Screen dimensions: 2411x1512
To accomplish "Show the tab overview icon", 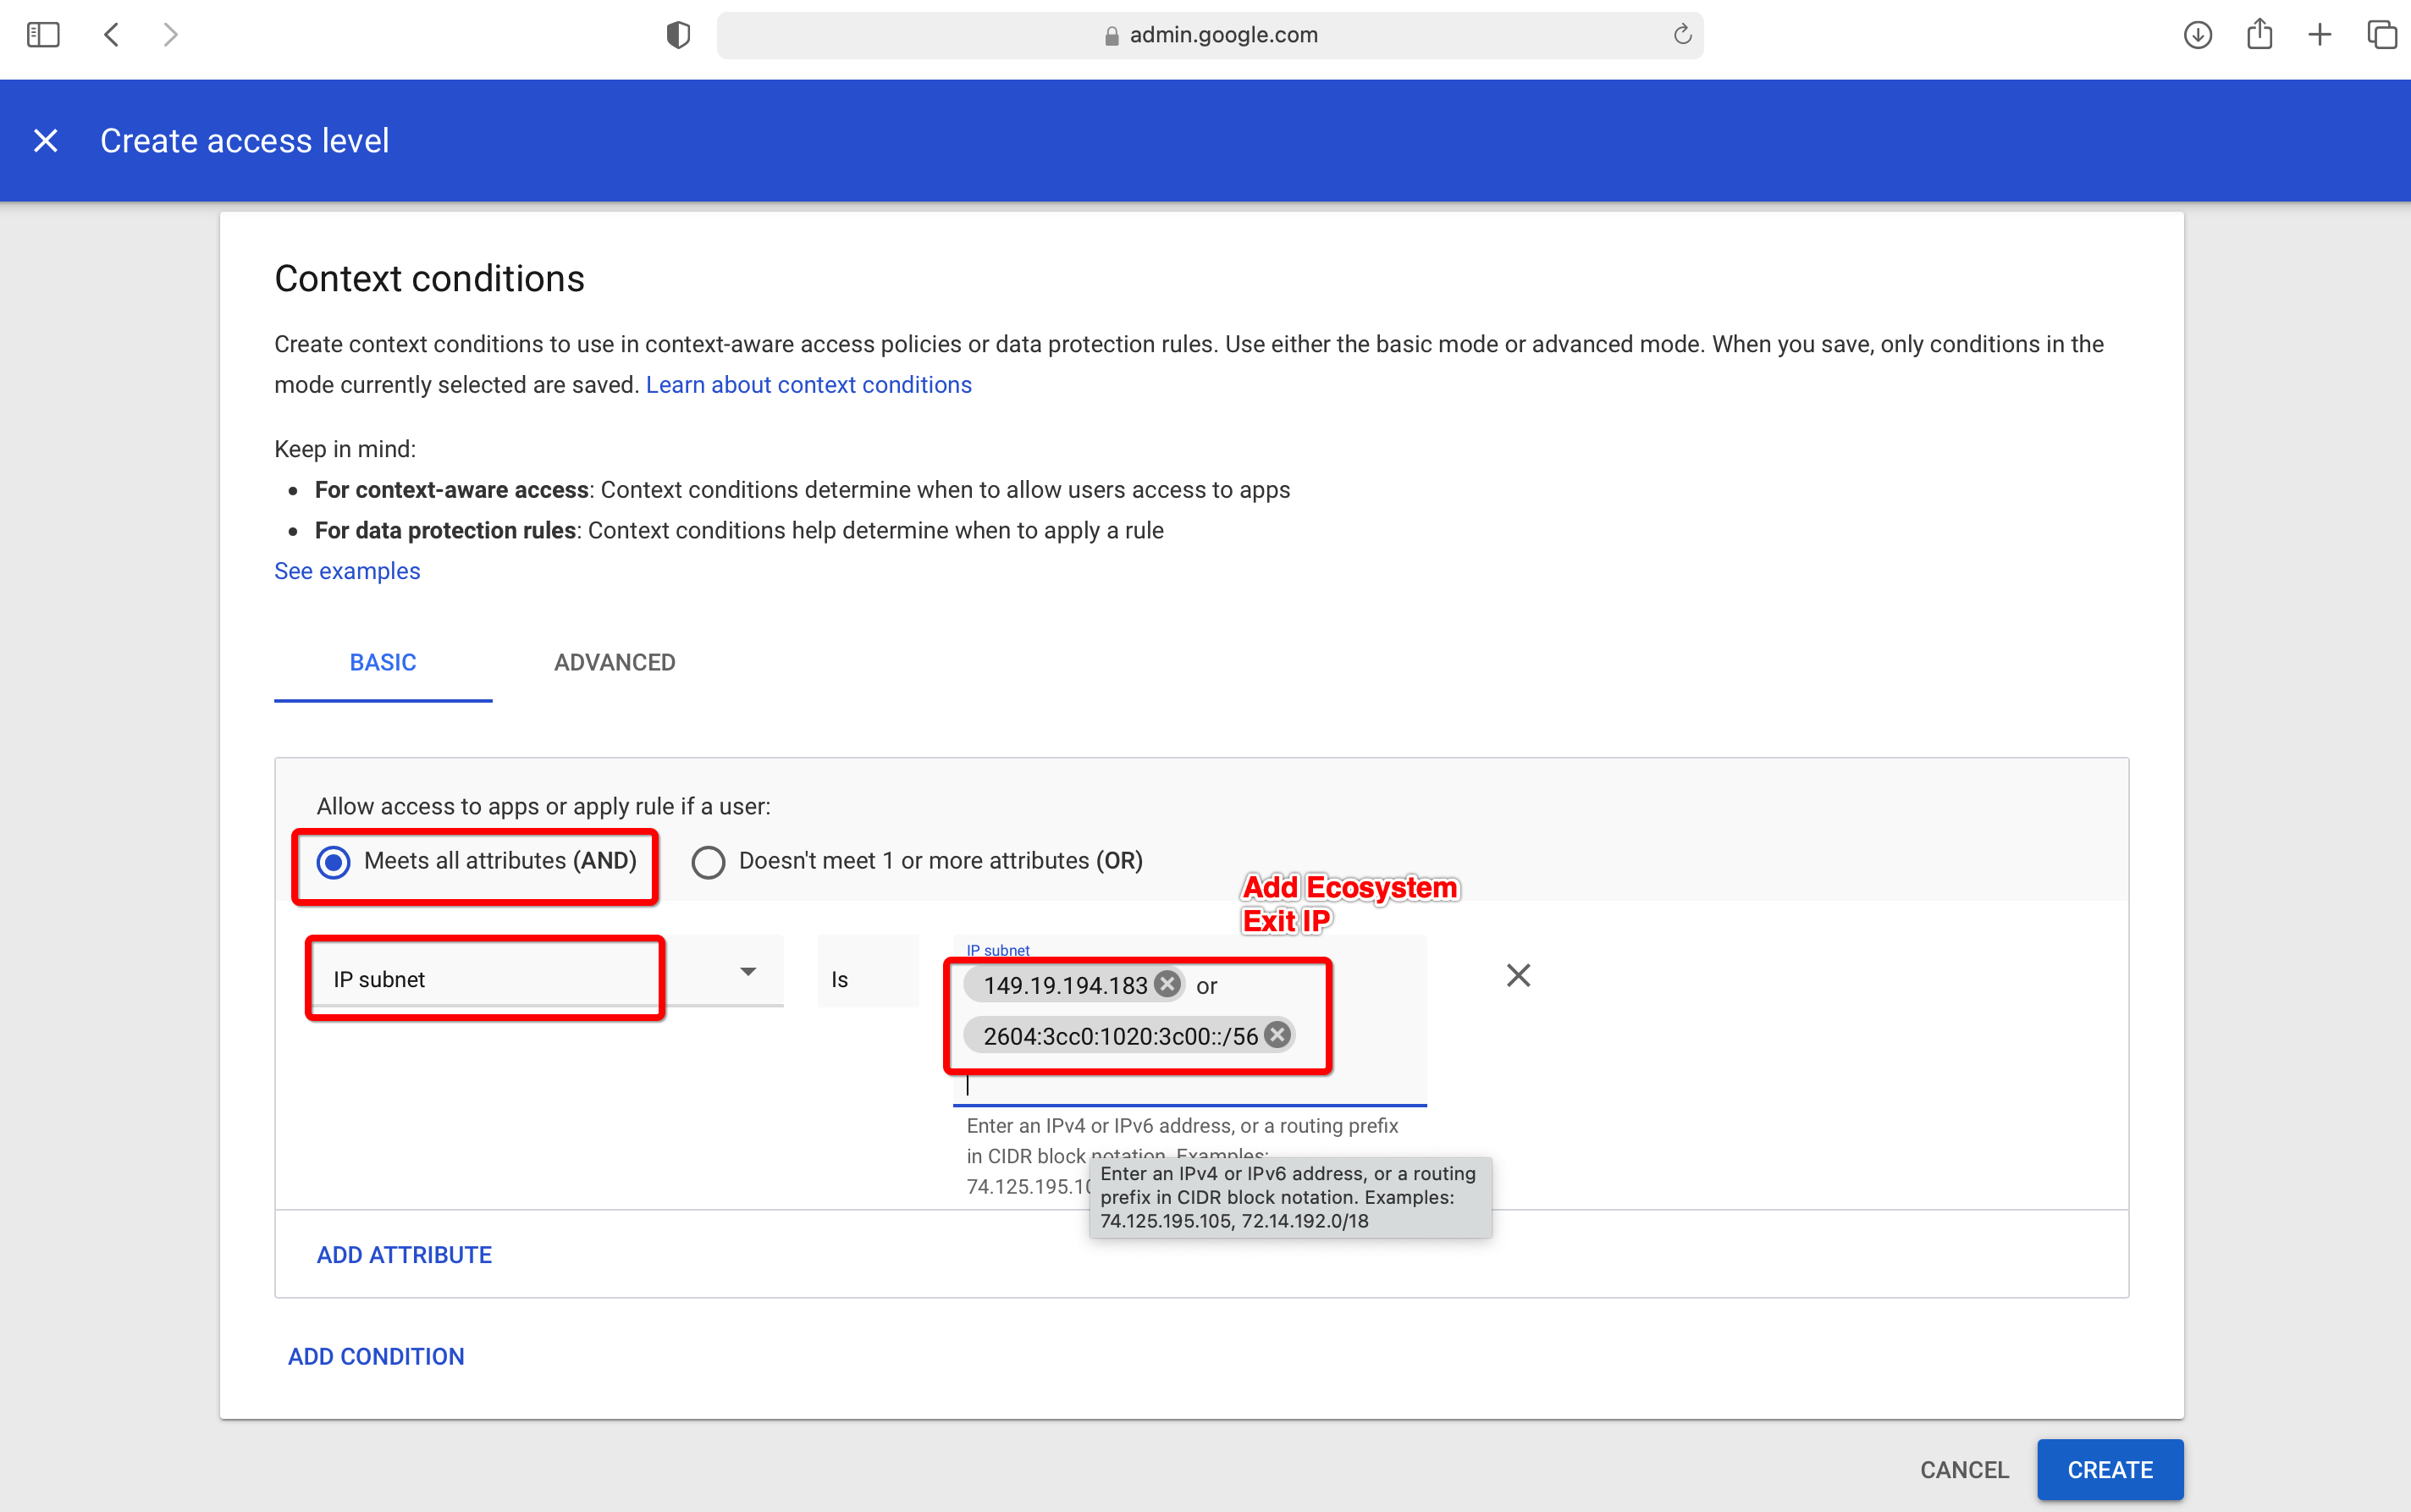I will [x=2382, y=35].
